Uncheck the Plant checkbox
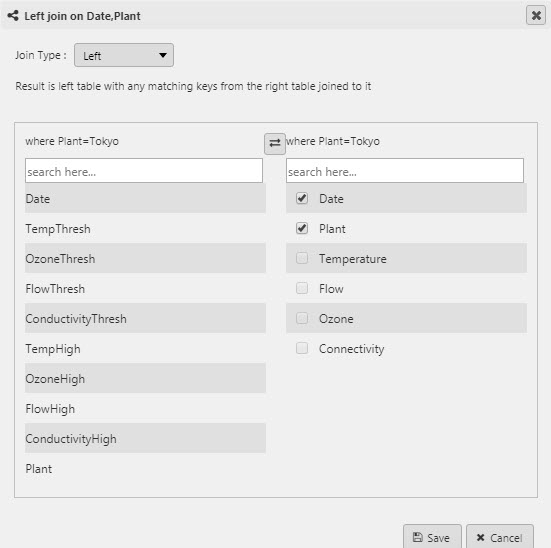 [x=302, y=228]
